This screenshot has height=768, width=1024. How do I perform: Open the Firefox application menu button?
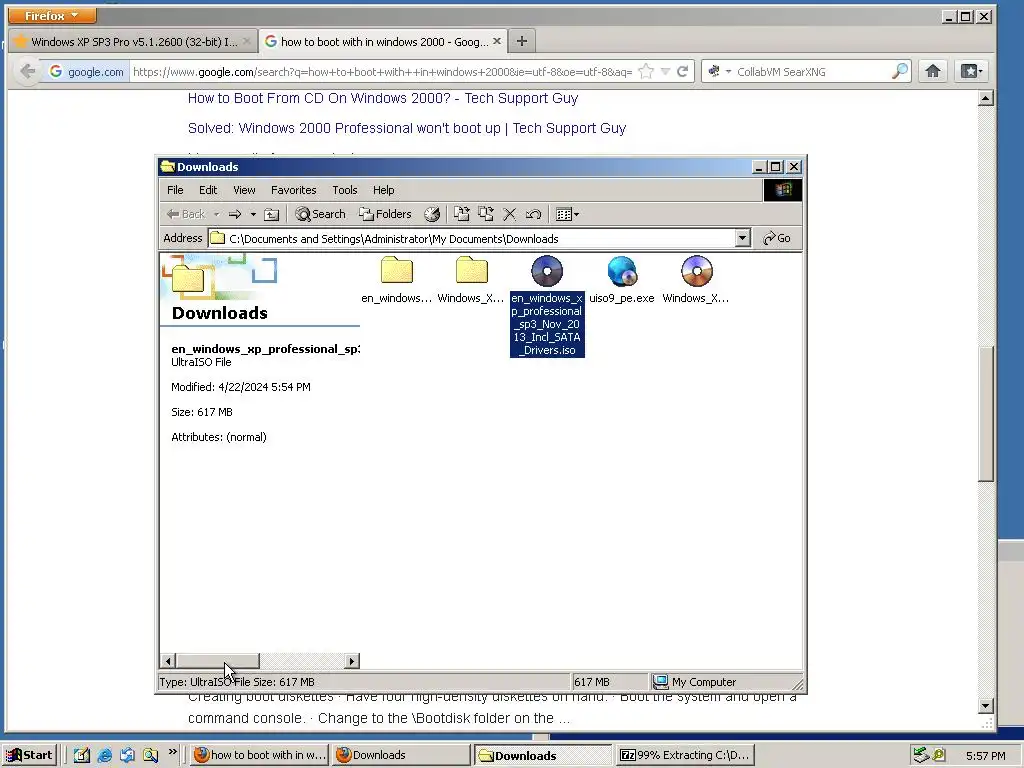tap(52, 15)
